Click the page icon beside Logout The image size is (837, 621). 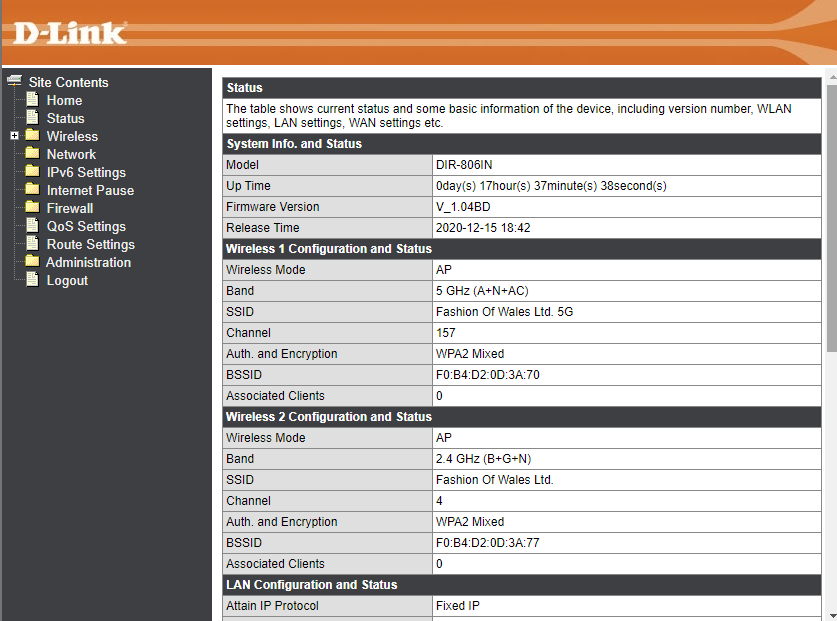click(x=32, y=280)
